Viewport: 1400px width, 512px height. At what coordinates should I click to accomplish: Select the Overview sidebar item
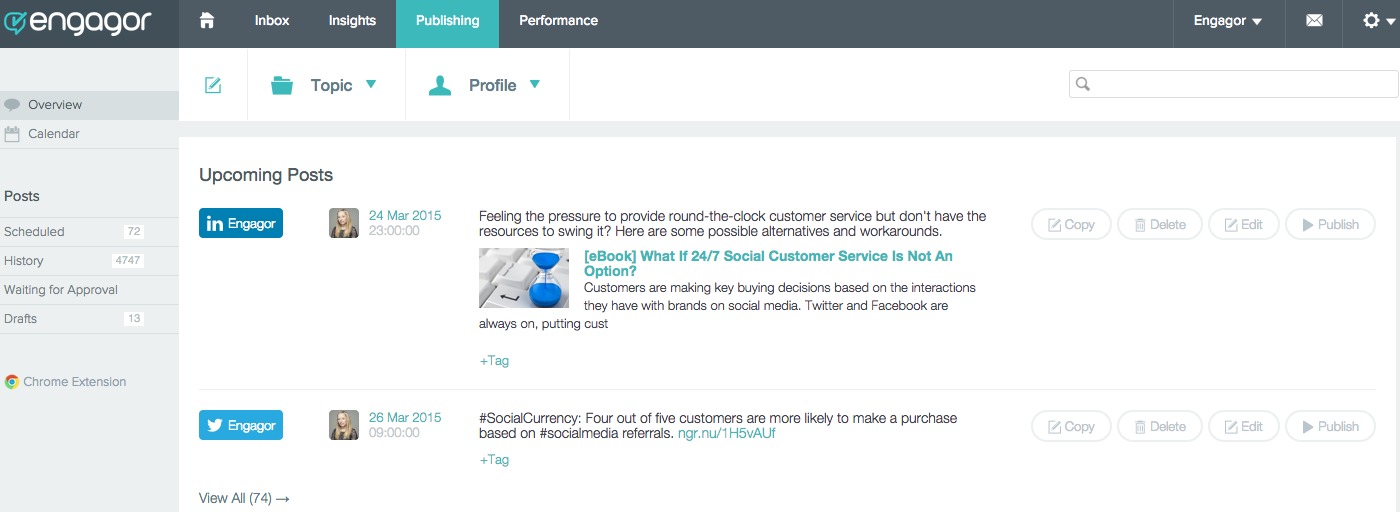pyautogui.click(x=55, y=105)
